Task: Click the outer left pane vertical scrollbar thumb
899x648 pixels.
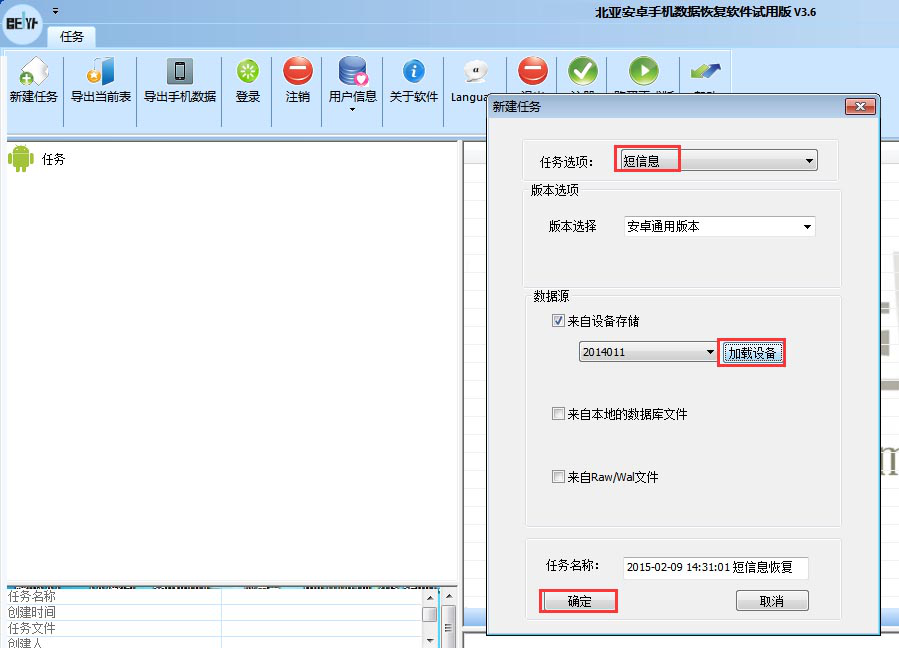Action: coord(449,627)
